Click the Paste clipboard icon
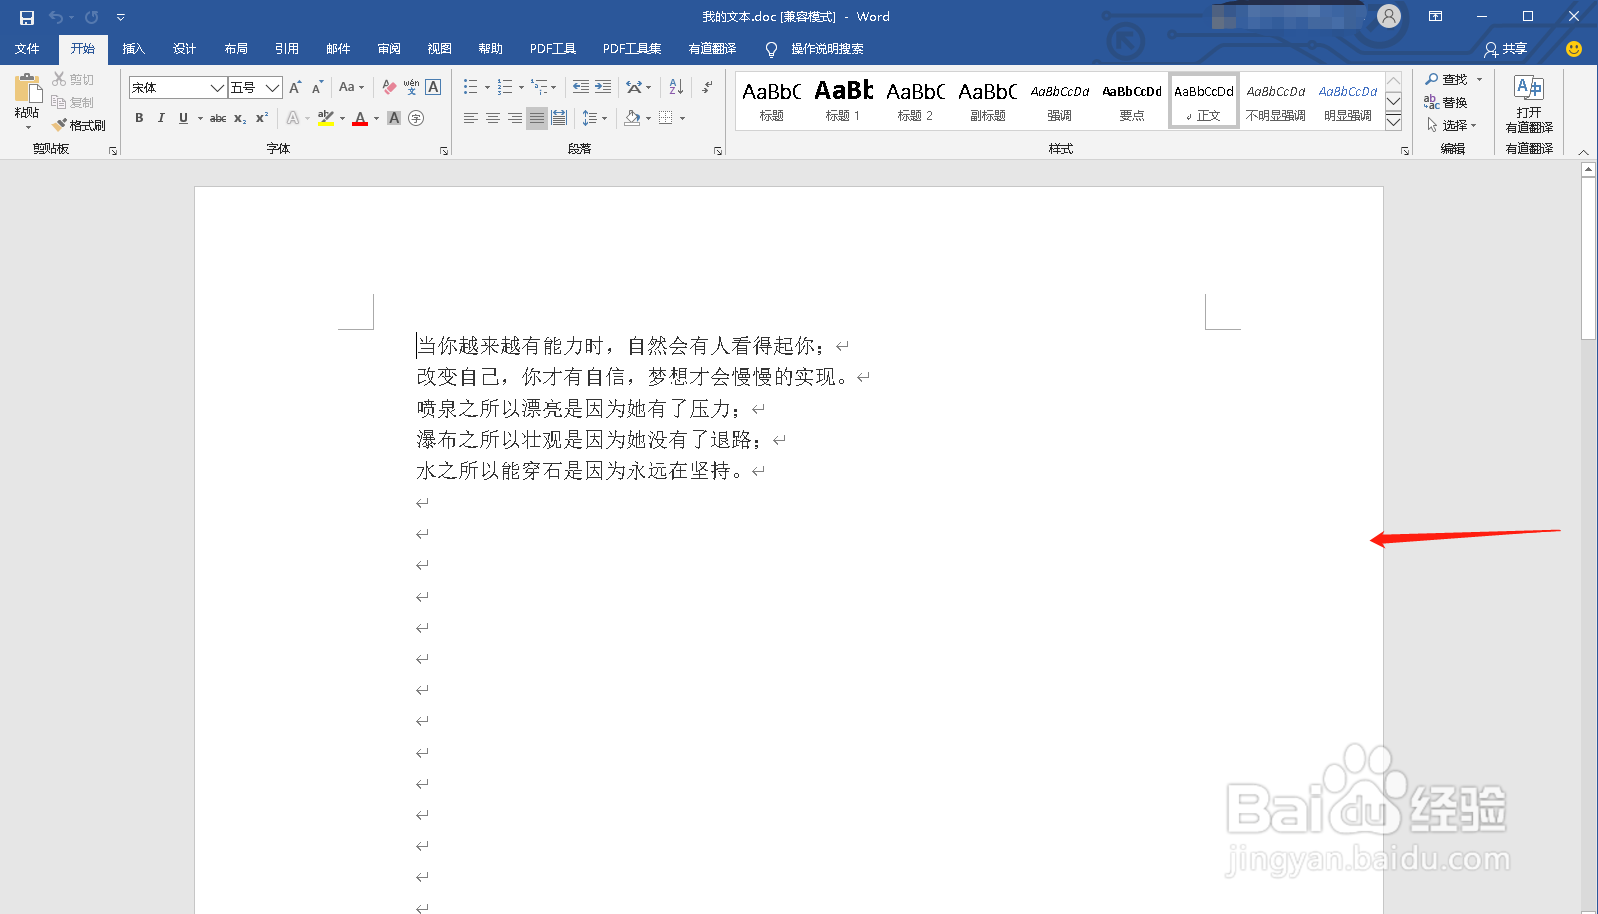 [28, 87]
